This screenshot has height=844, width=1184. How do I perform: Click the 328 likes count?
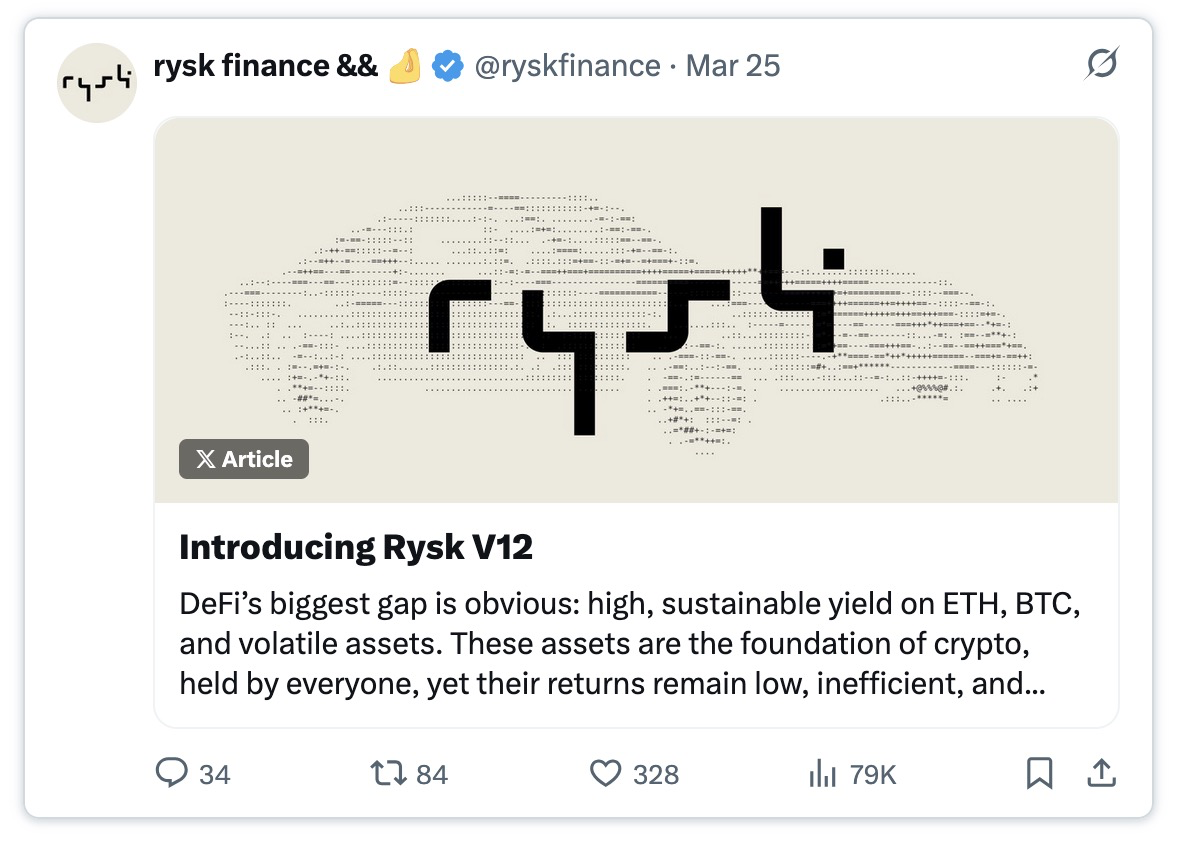coord(656,775)
